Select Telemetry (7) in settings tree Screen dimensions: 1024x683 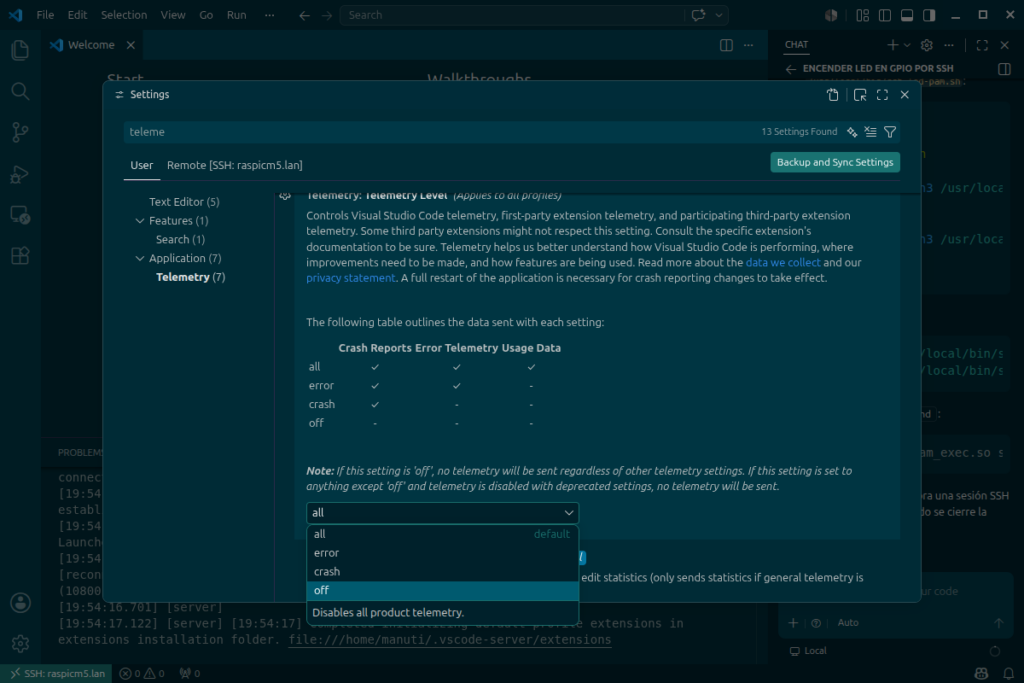(x=191, y=278)
